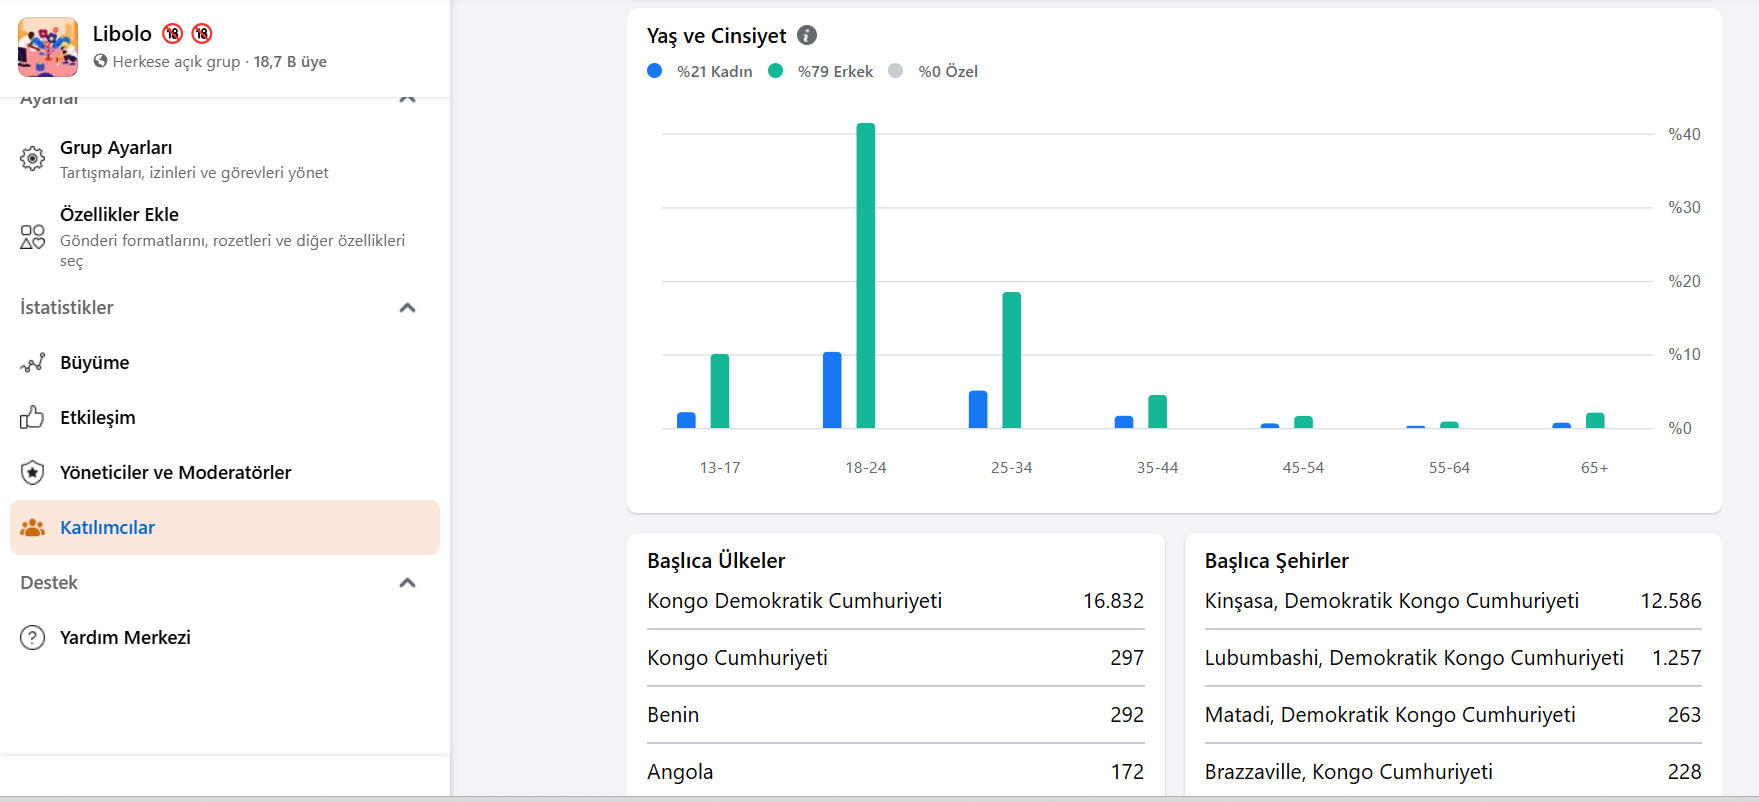Click the Yardım Merkezi question mark icon
Viewport: 1759px width, 802px height.
pos(32,637)
